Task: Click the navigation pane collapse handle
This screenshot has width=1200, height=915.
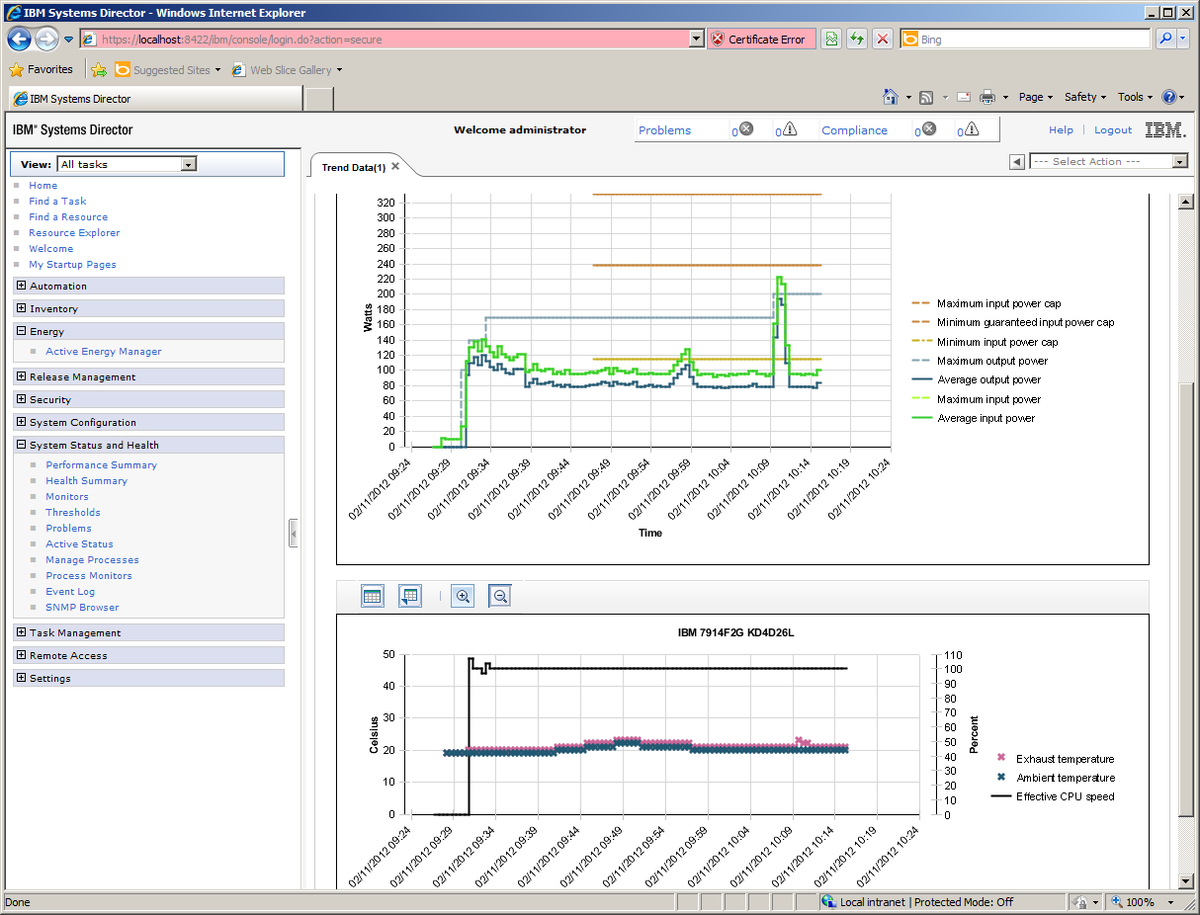Action: pyautogui.click(x=293, y=533)
